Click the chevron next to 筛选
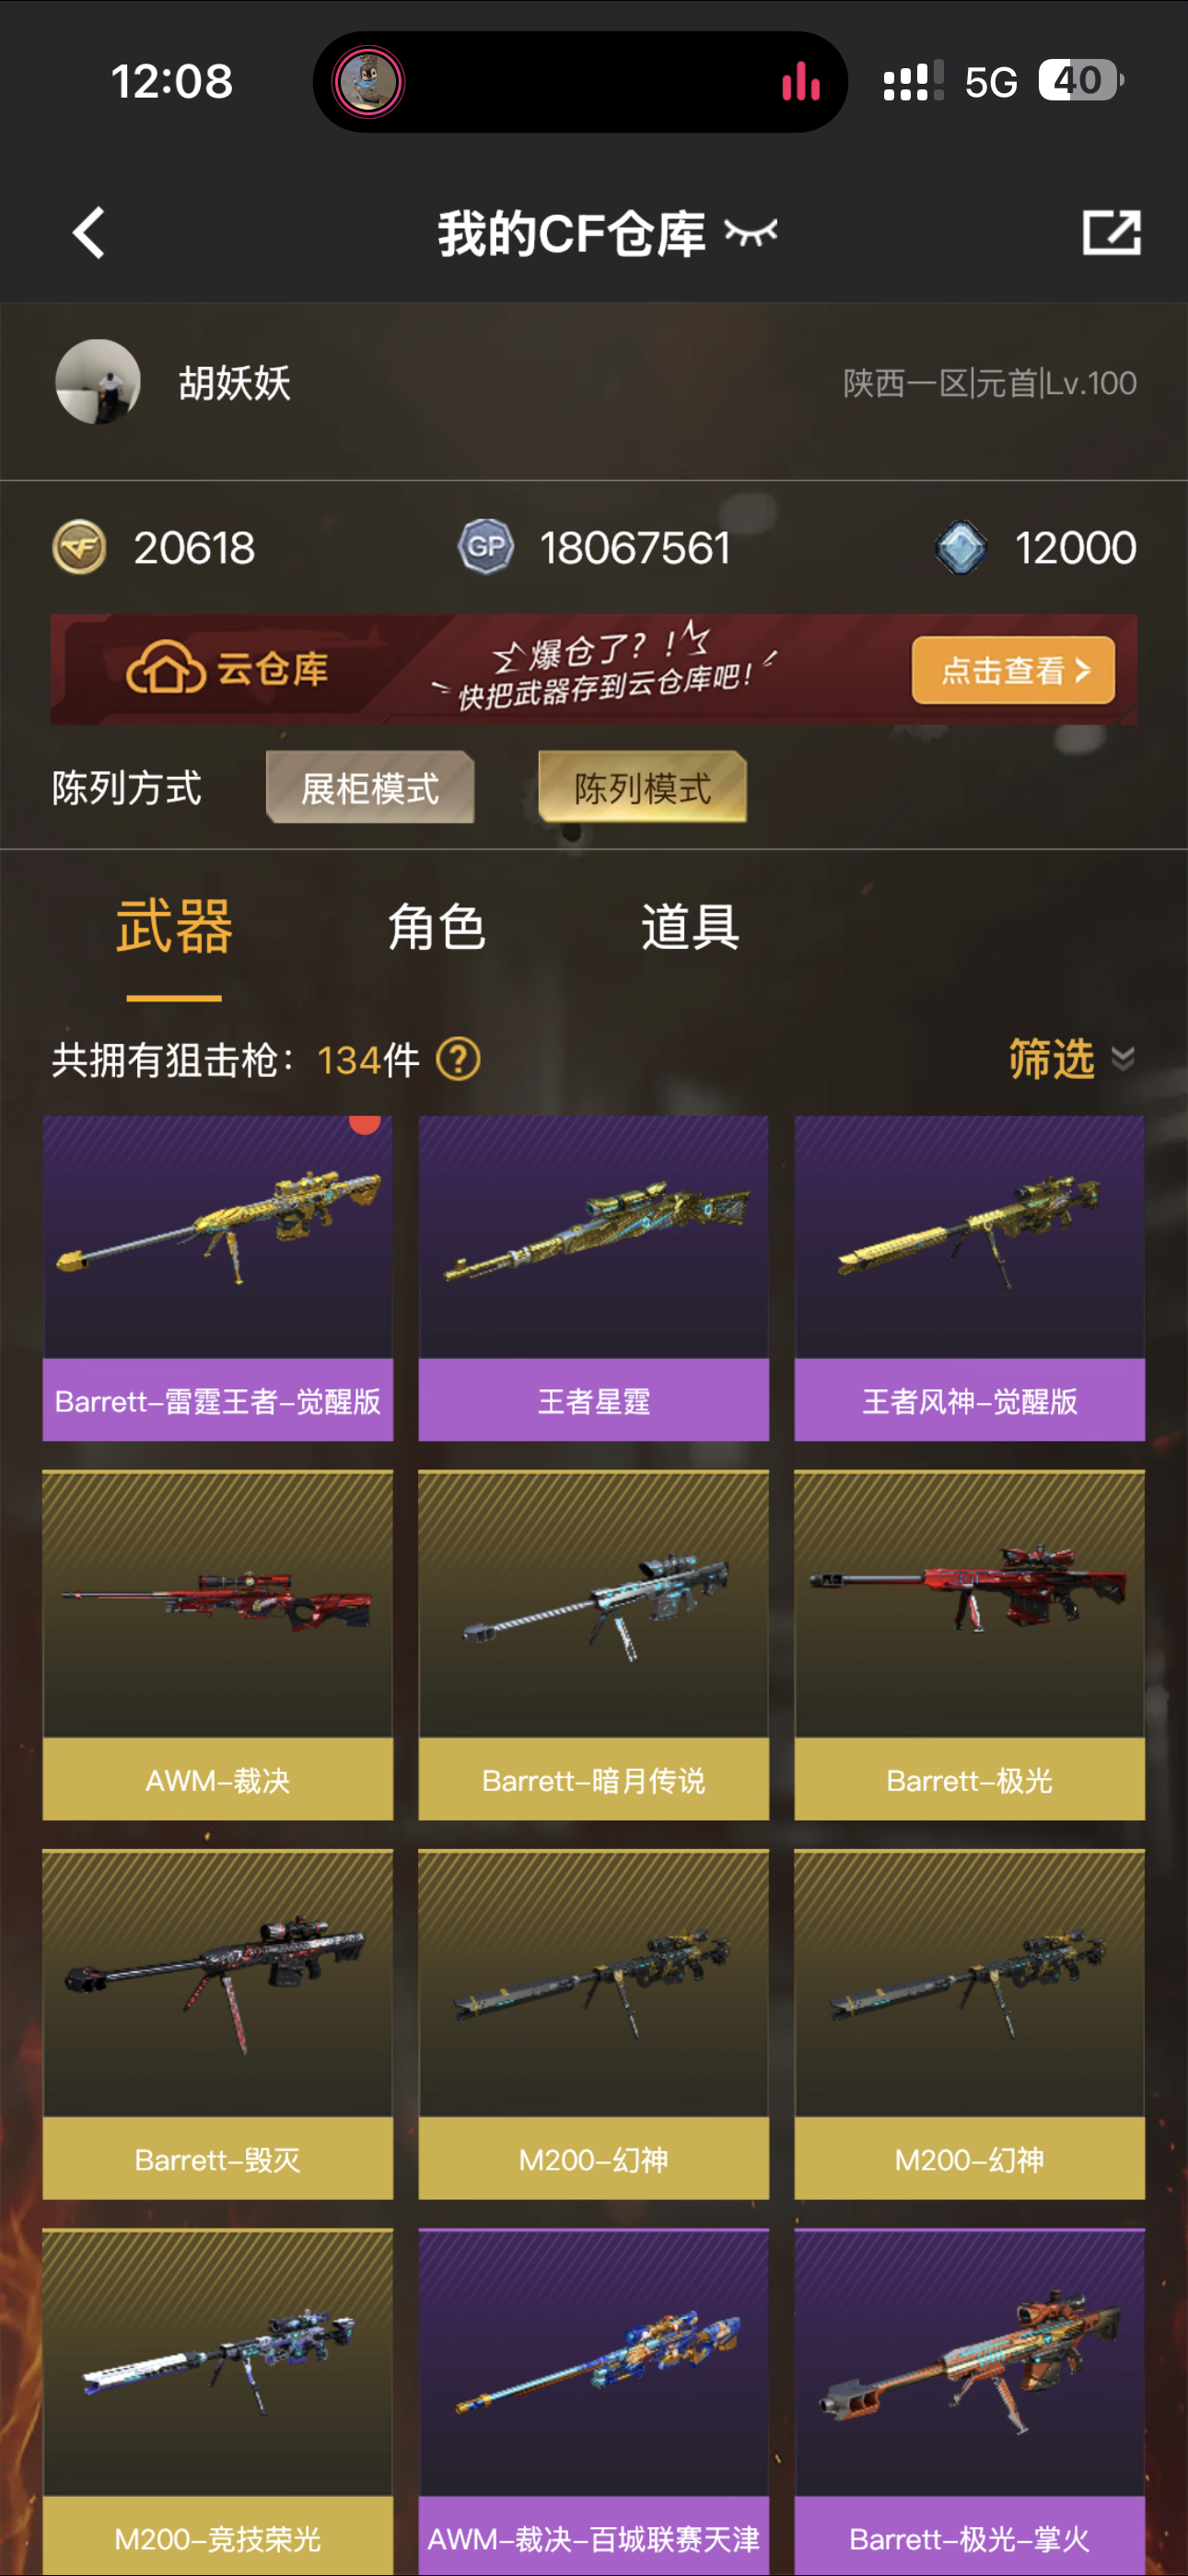 pyautogui.click(x=1123, y=1059)
